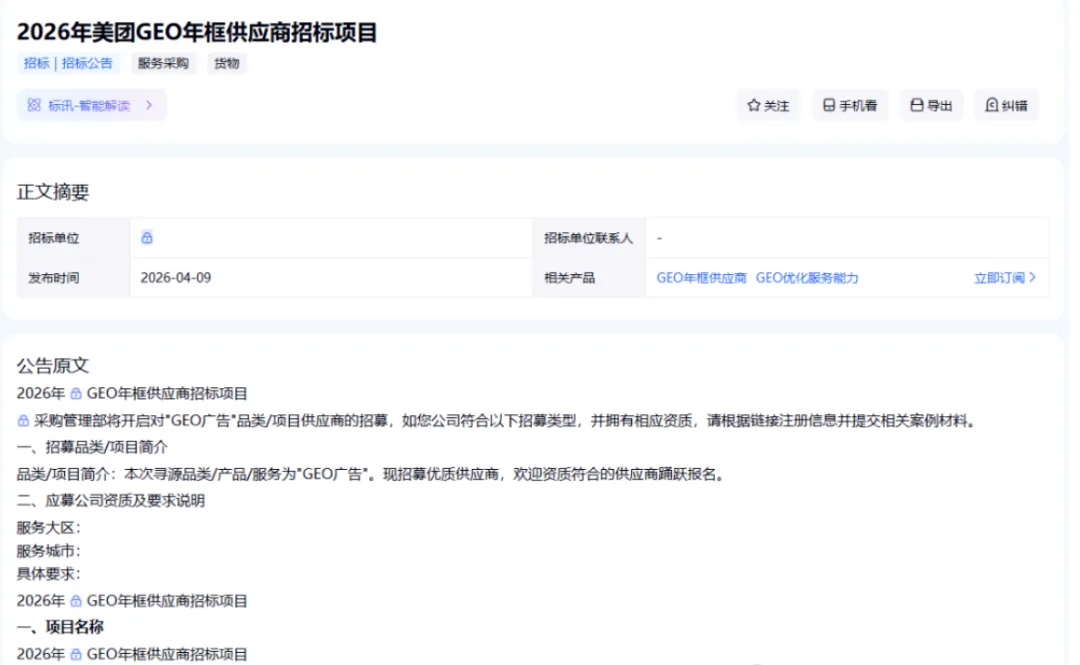1080x665 pixels.
Task: Click the 纠错 error report icon
Action: [991, 105]
